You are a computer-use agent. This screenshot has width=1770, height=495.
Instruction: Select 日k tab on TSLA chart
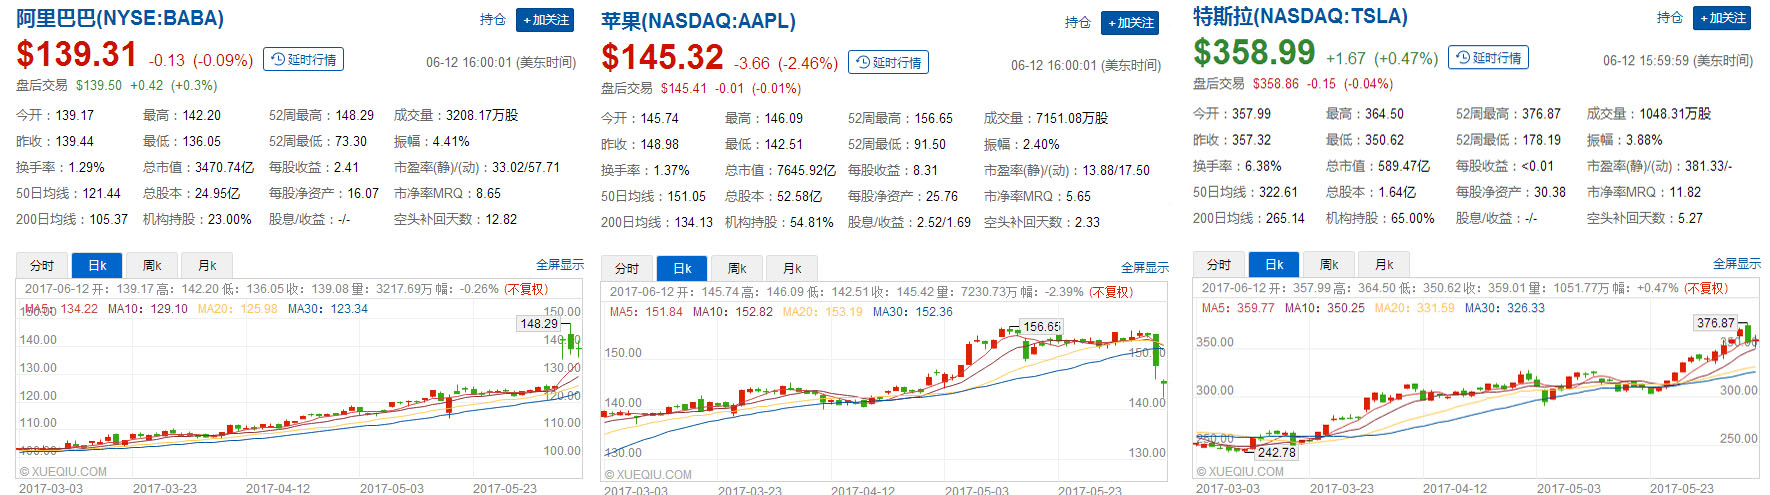pyautogui.click(x=1274, y=264)
